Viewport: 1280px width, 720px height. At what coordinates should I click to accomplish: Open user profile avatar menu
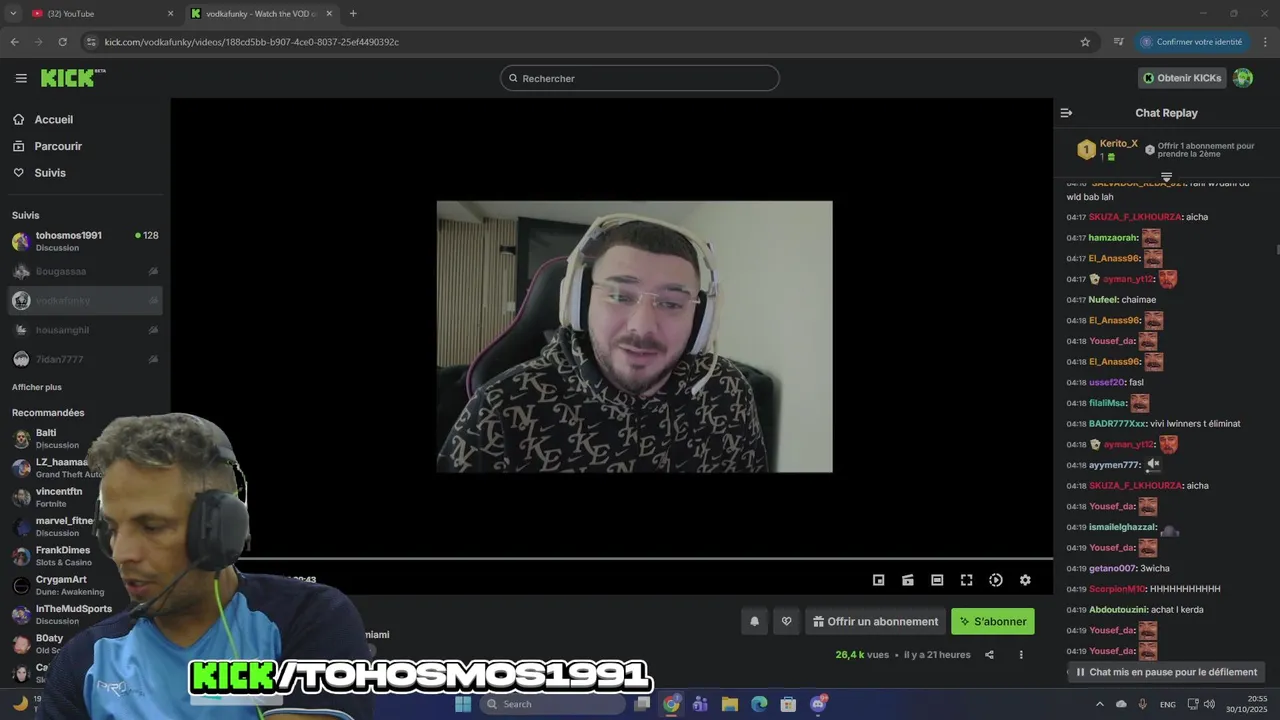click(1243, 78)
